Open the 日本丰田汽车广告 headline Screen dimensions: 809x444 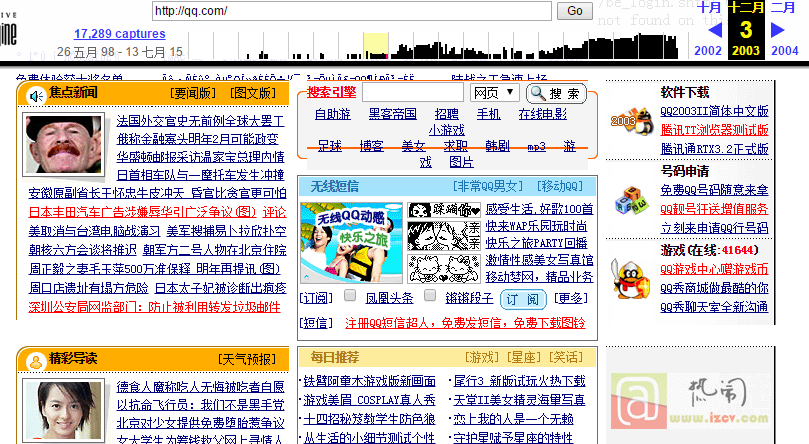tap(142, 212)
